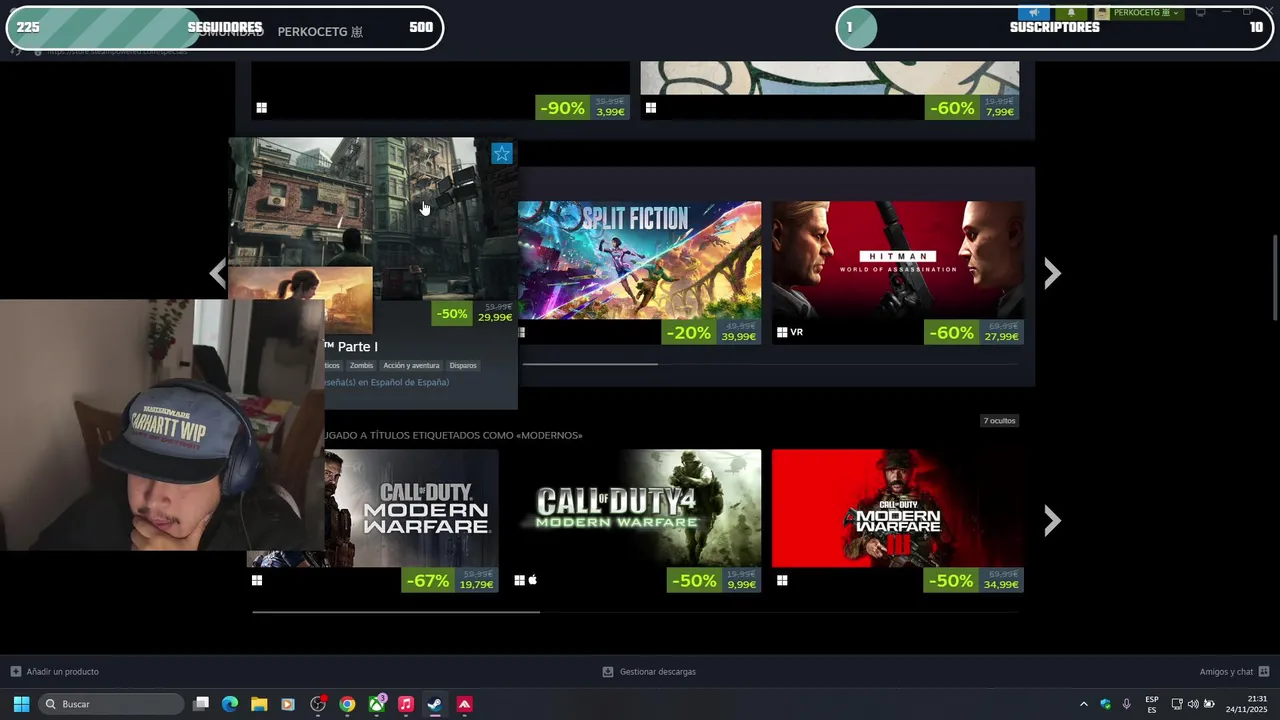Viewport: 1280px width, 720px height.
Task: Click the Steam page vertical scrollbar thumb
Action: click(1274, 278)
